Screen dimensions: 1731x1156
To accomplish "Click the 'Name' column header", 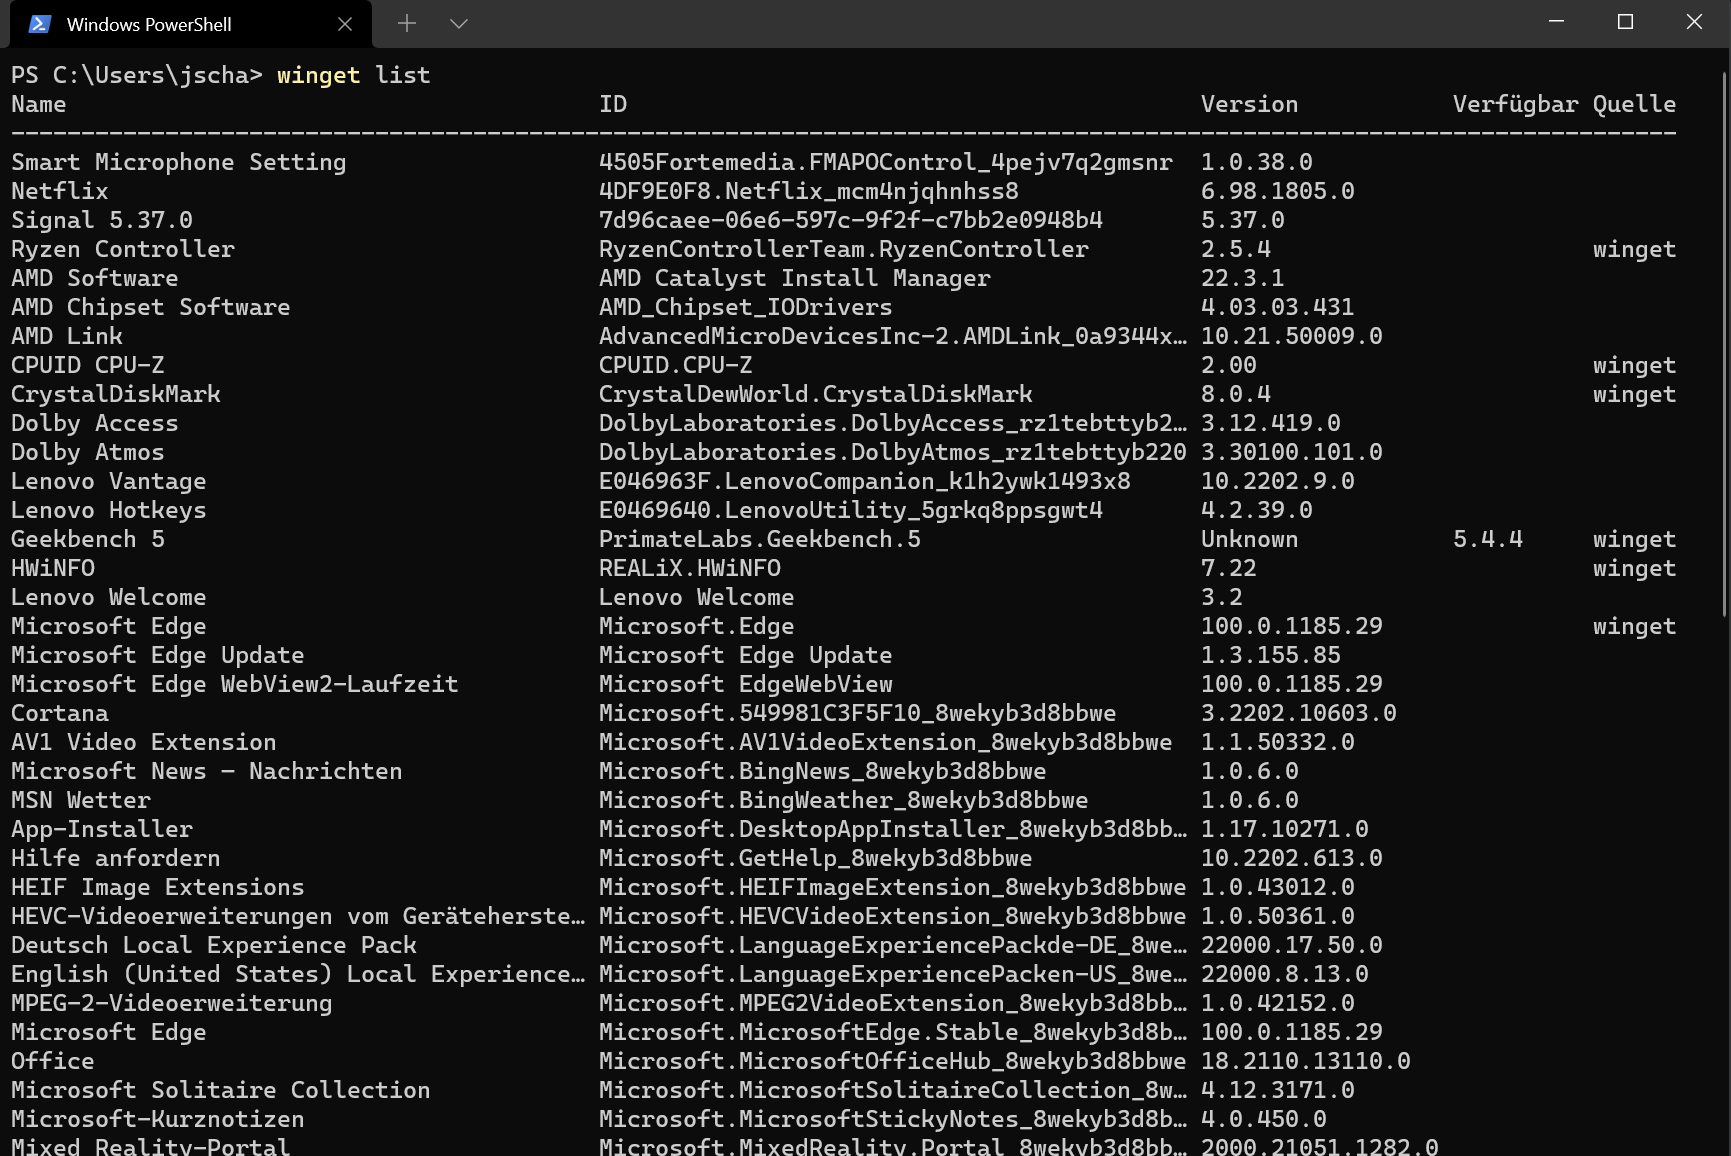I will click(39, 104).
